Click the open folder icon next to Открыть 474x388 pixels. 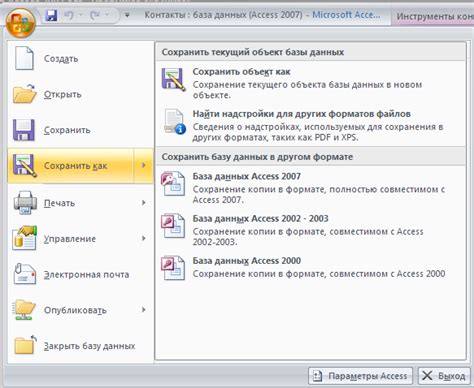pyautogui.click(x=24, y=94)
